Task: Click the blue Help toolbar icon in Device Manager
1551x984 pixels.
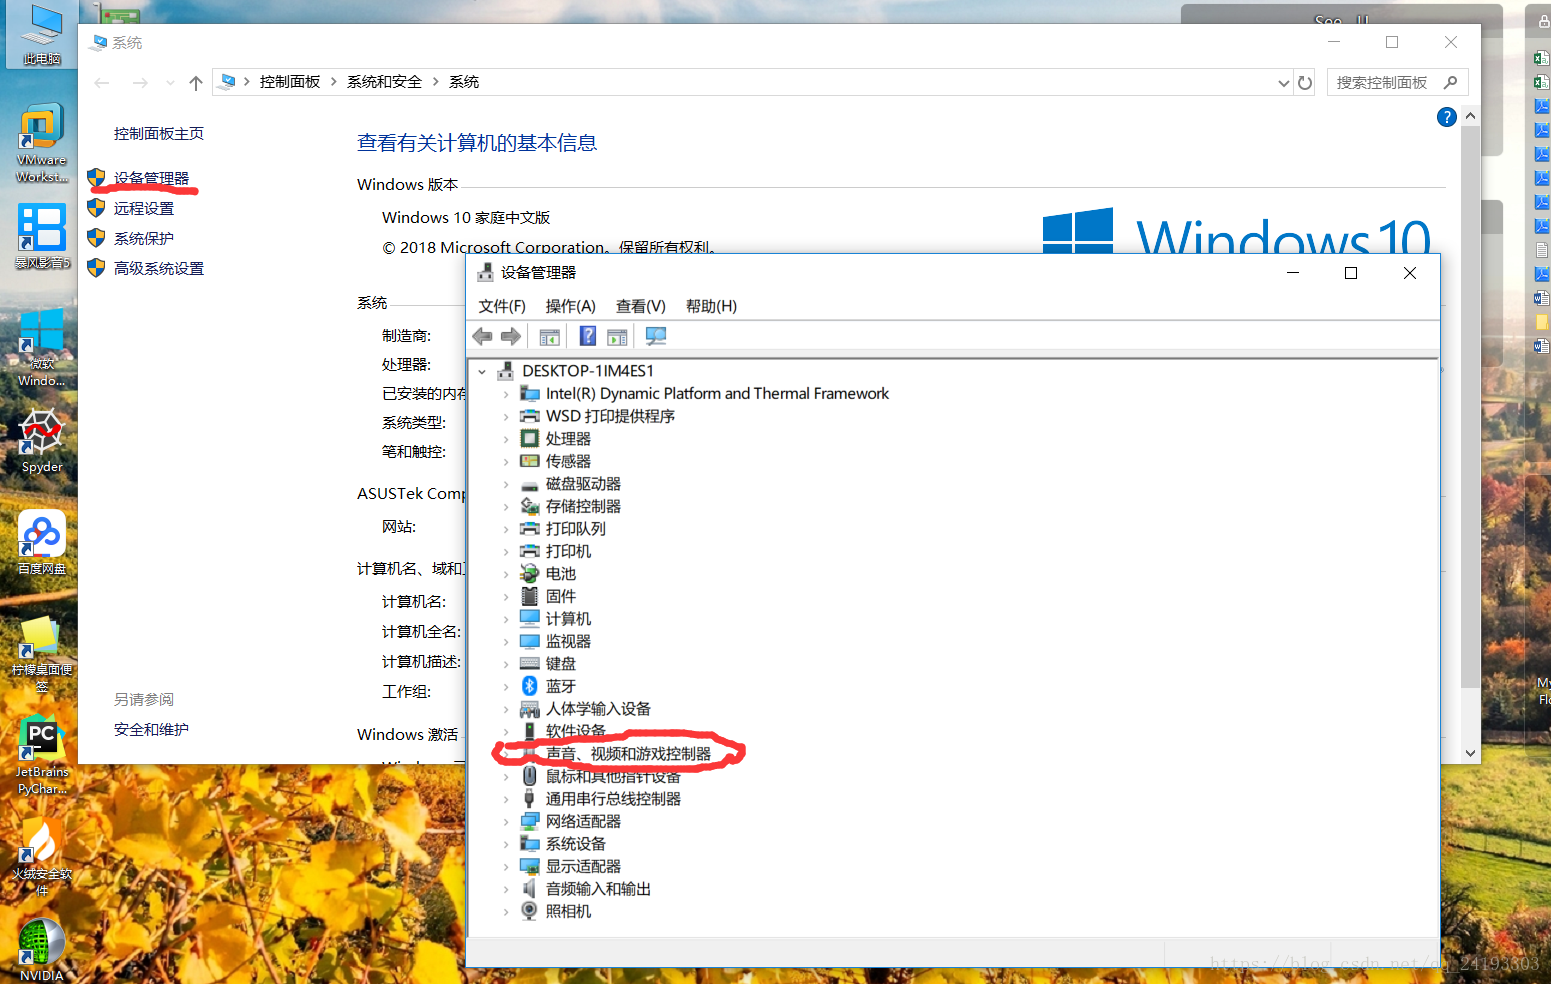Action: tap(588, 336)
